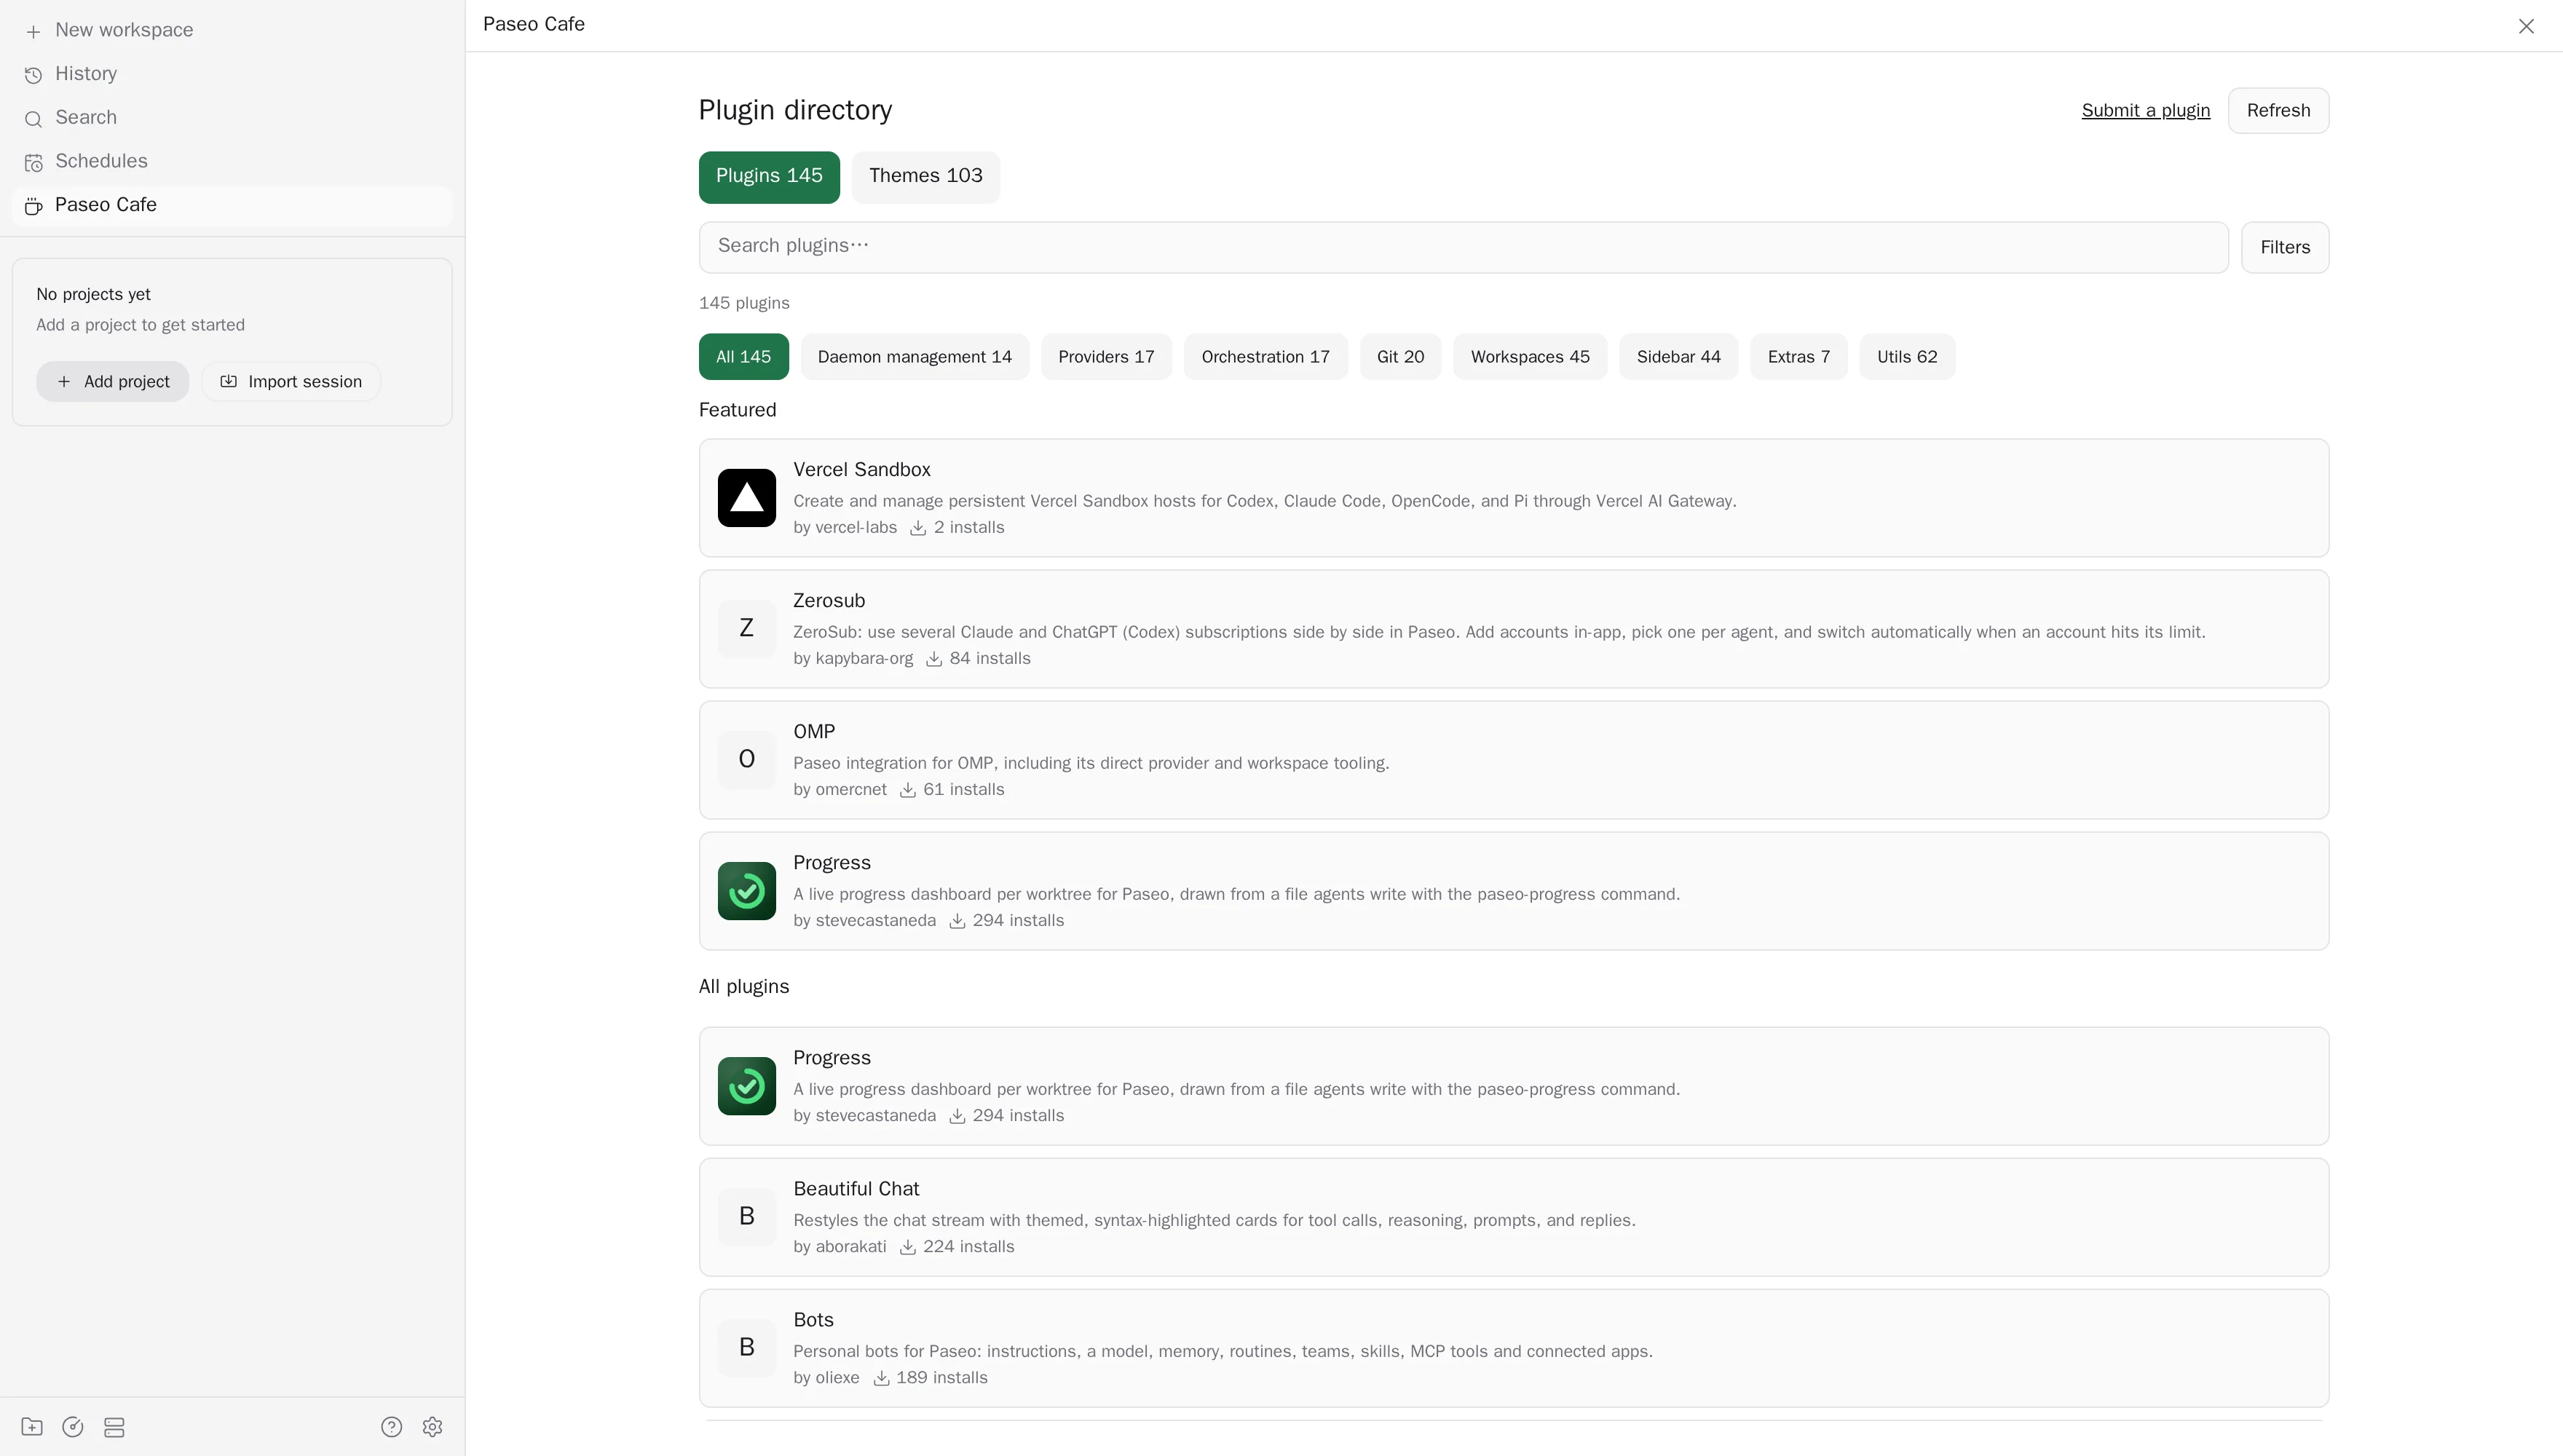Image resolution: width=2563 pixels, height=1456 pixels.
Task: Open the Zerosub plugin title
Action: click(829, 600)
